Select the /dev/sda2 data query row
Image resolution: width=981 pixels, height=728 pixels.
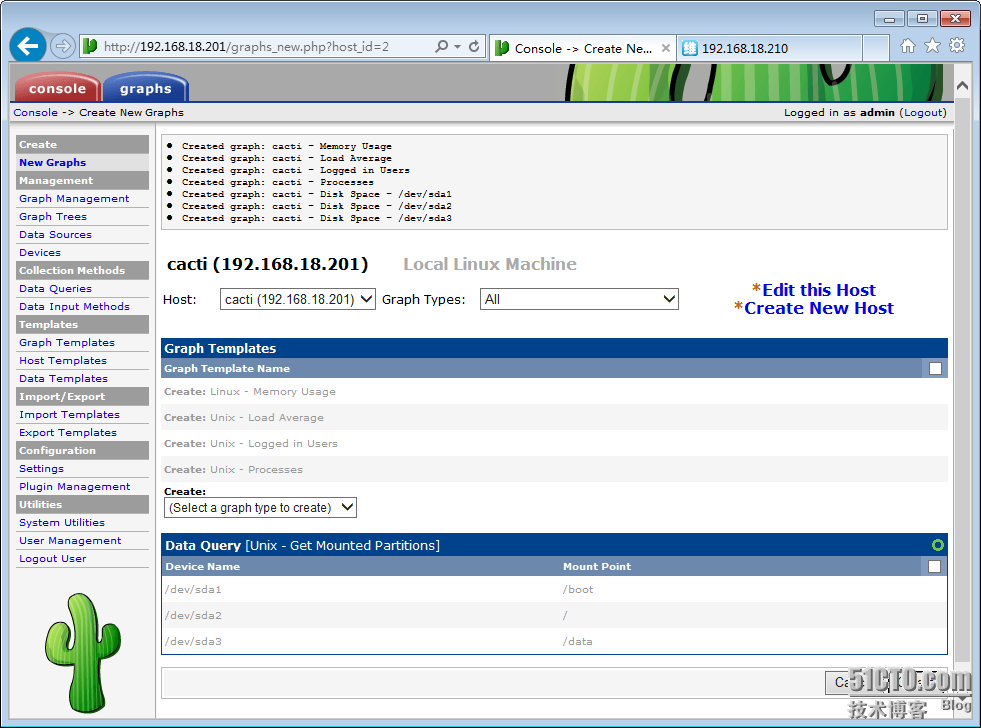click(554, 615)
